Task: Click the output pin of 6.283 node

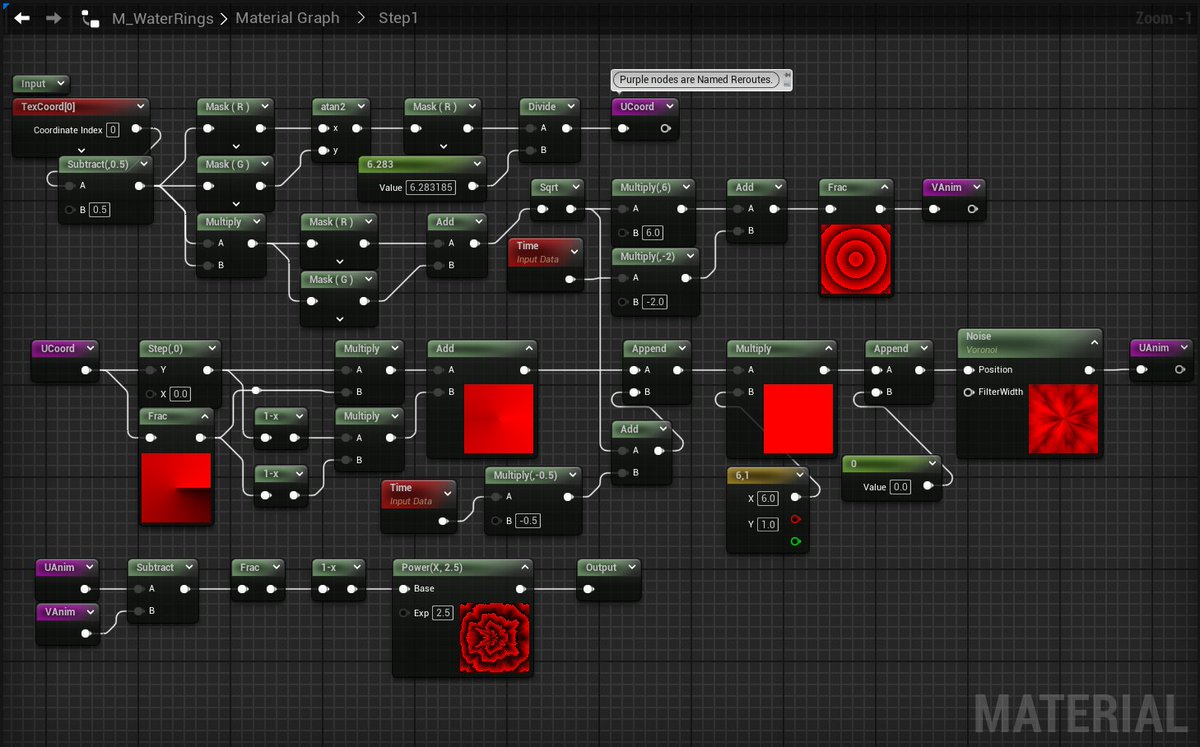Action: point(473,187)
